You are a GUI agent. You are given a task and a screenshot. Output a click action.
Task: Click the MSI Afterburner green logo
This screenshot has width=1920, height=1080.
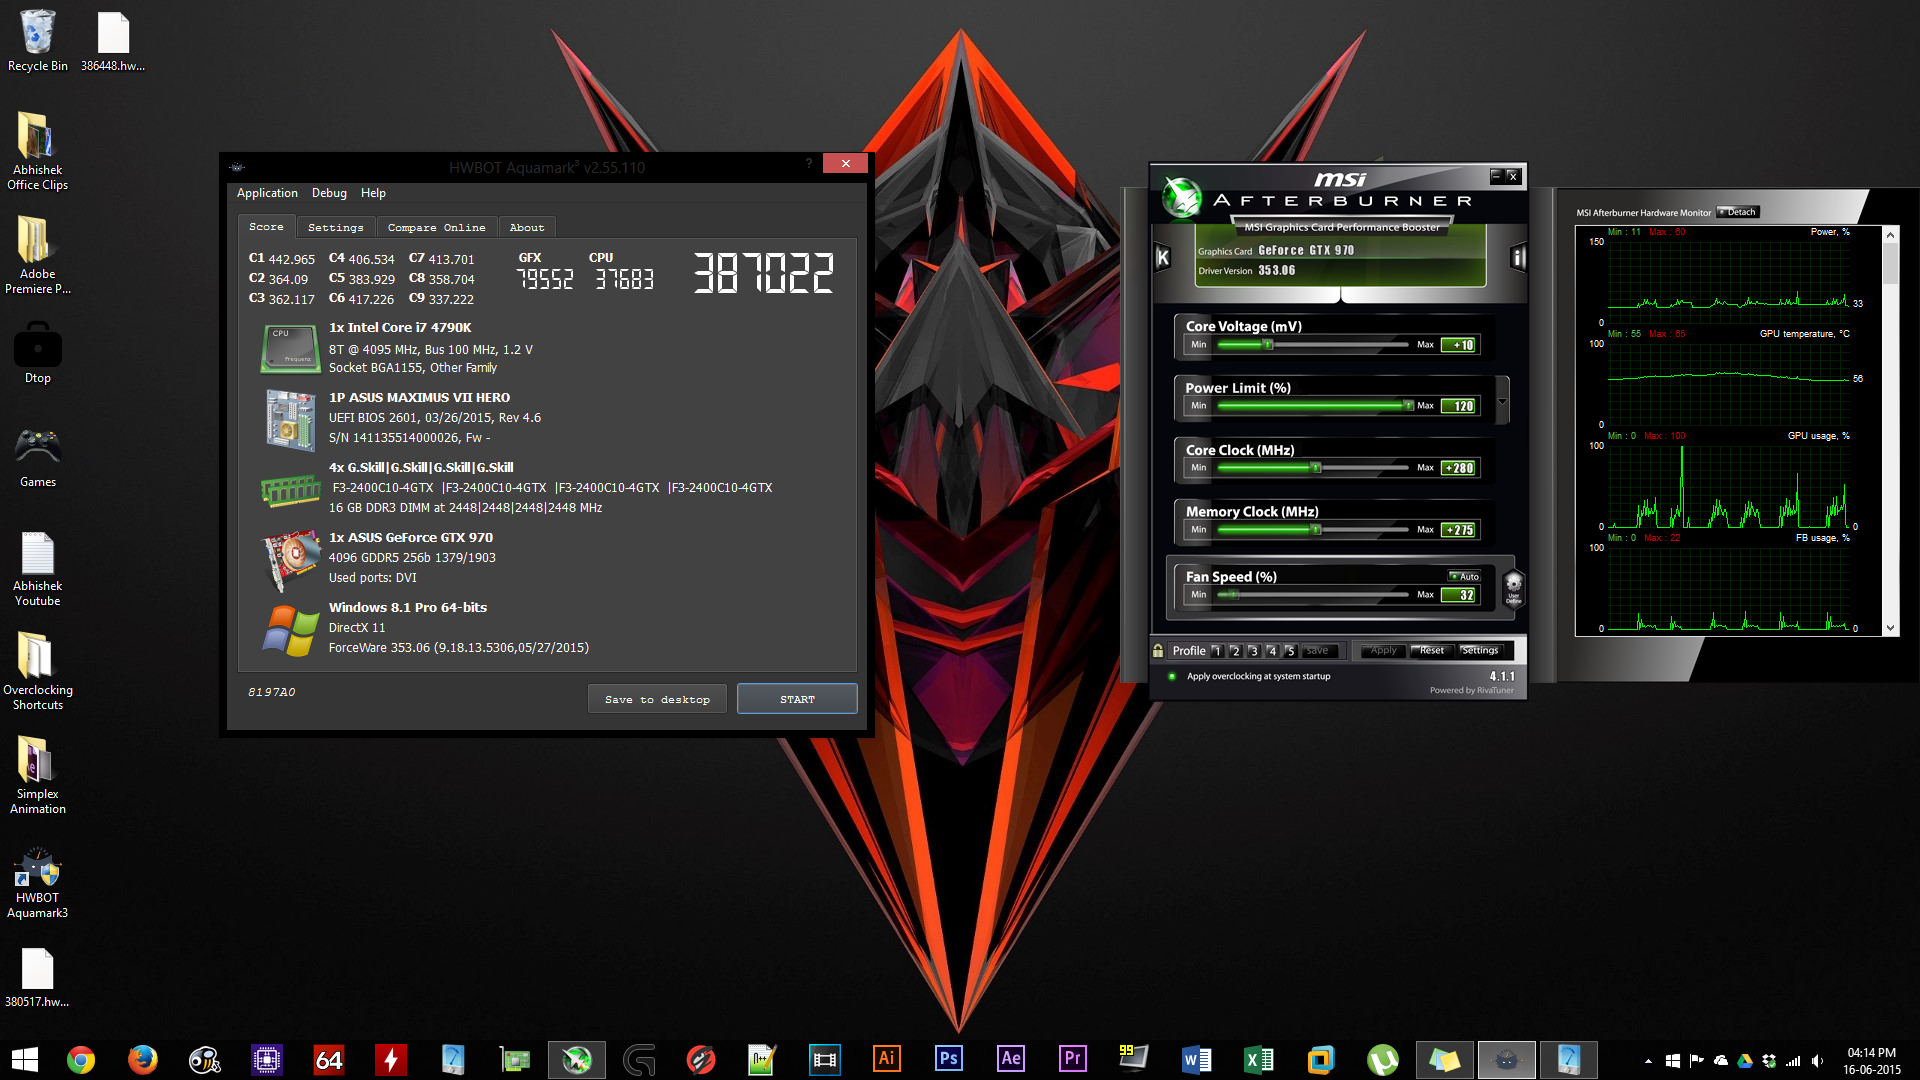1181,197
